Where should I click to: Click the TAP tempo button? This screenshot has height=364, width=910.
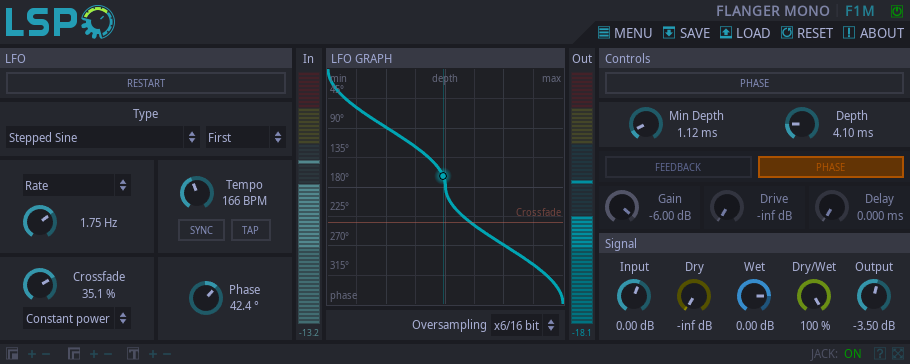pyautogui.click(x=251, y=230)
